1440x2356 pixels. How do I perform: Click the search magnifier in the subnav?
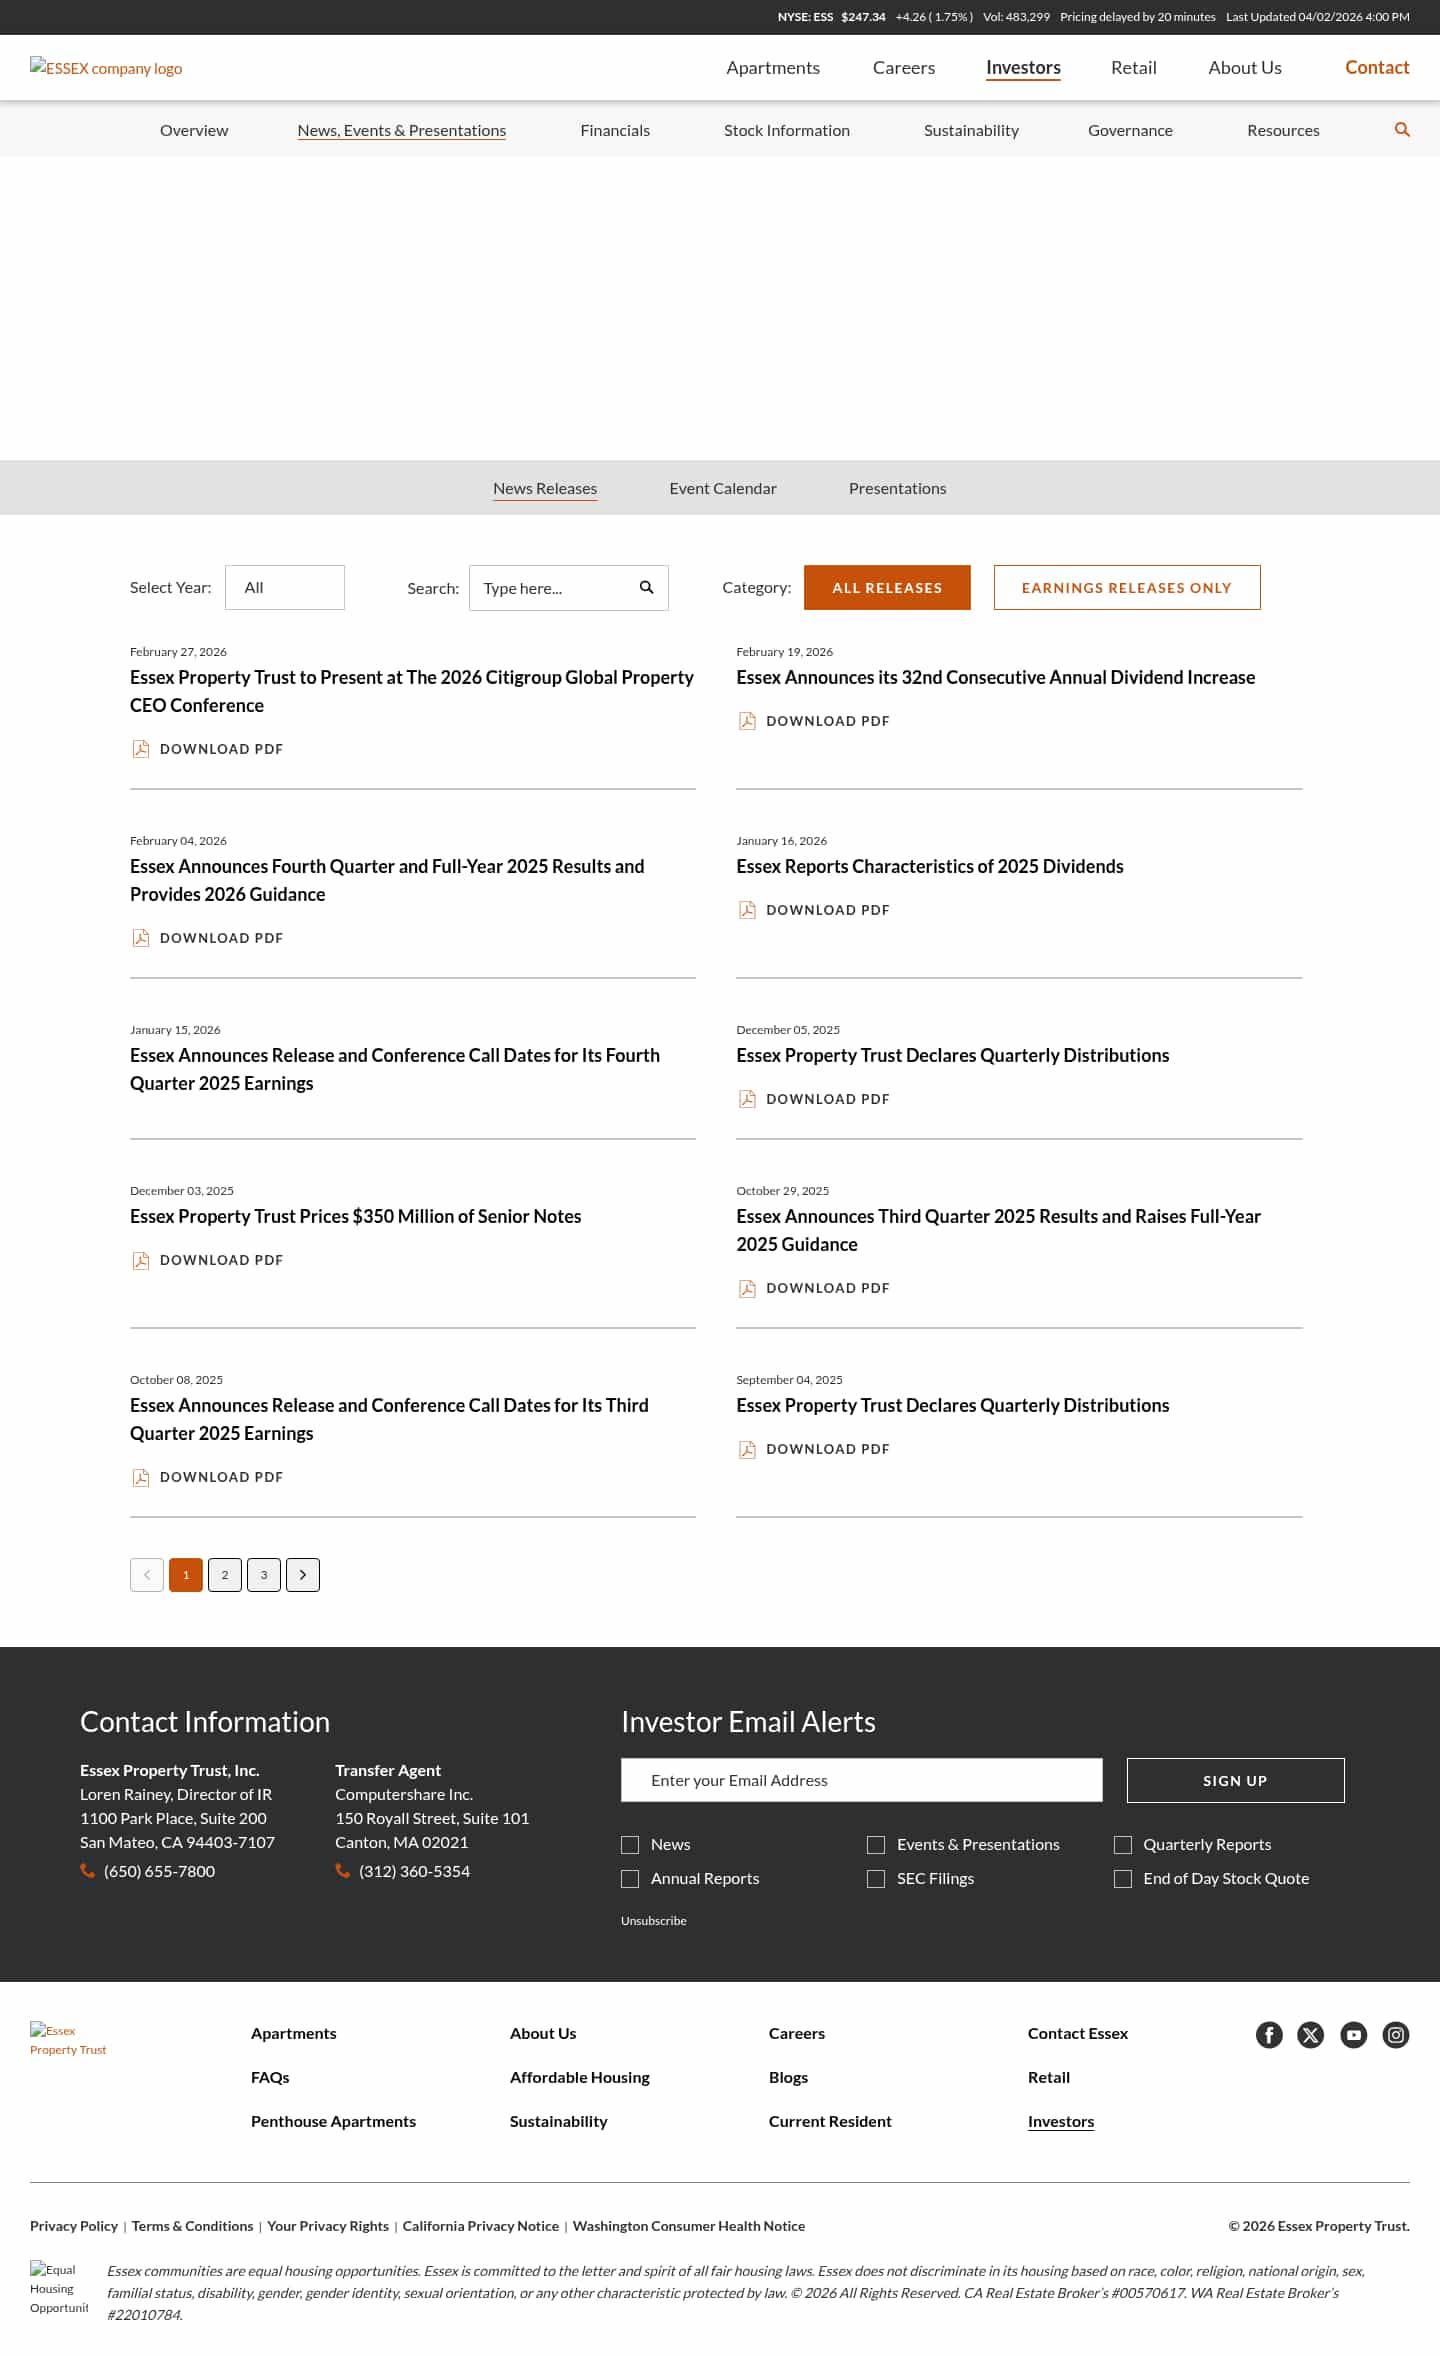(x=1402, y=130)
